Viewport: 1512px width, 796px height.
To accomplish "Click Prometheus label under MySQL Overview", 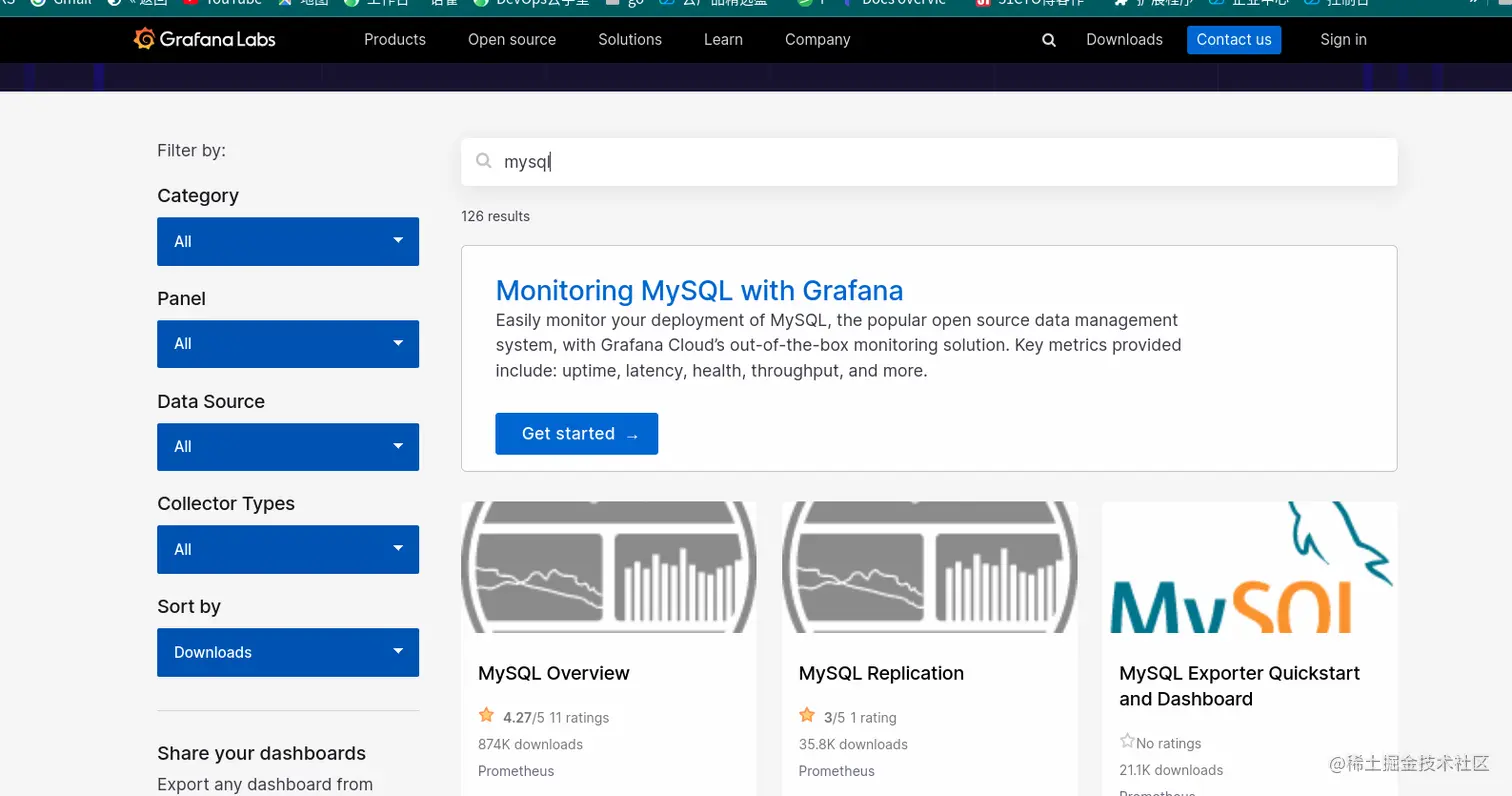I will 516,771.
